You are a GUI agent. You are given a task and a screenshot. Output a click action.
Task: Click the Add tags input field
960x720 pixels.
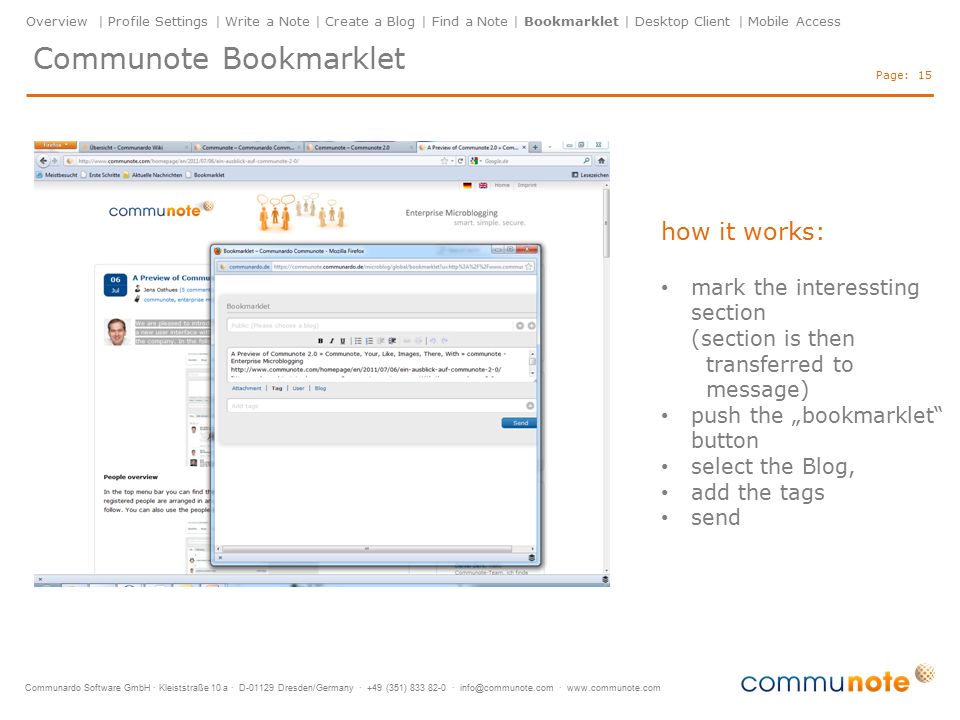(x=376, y=406)
